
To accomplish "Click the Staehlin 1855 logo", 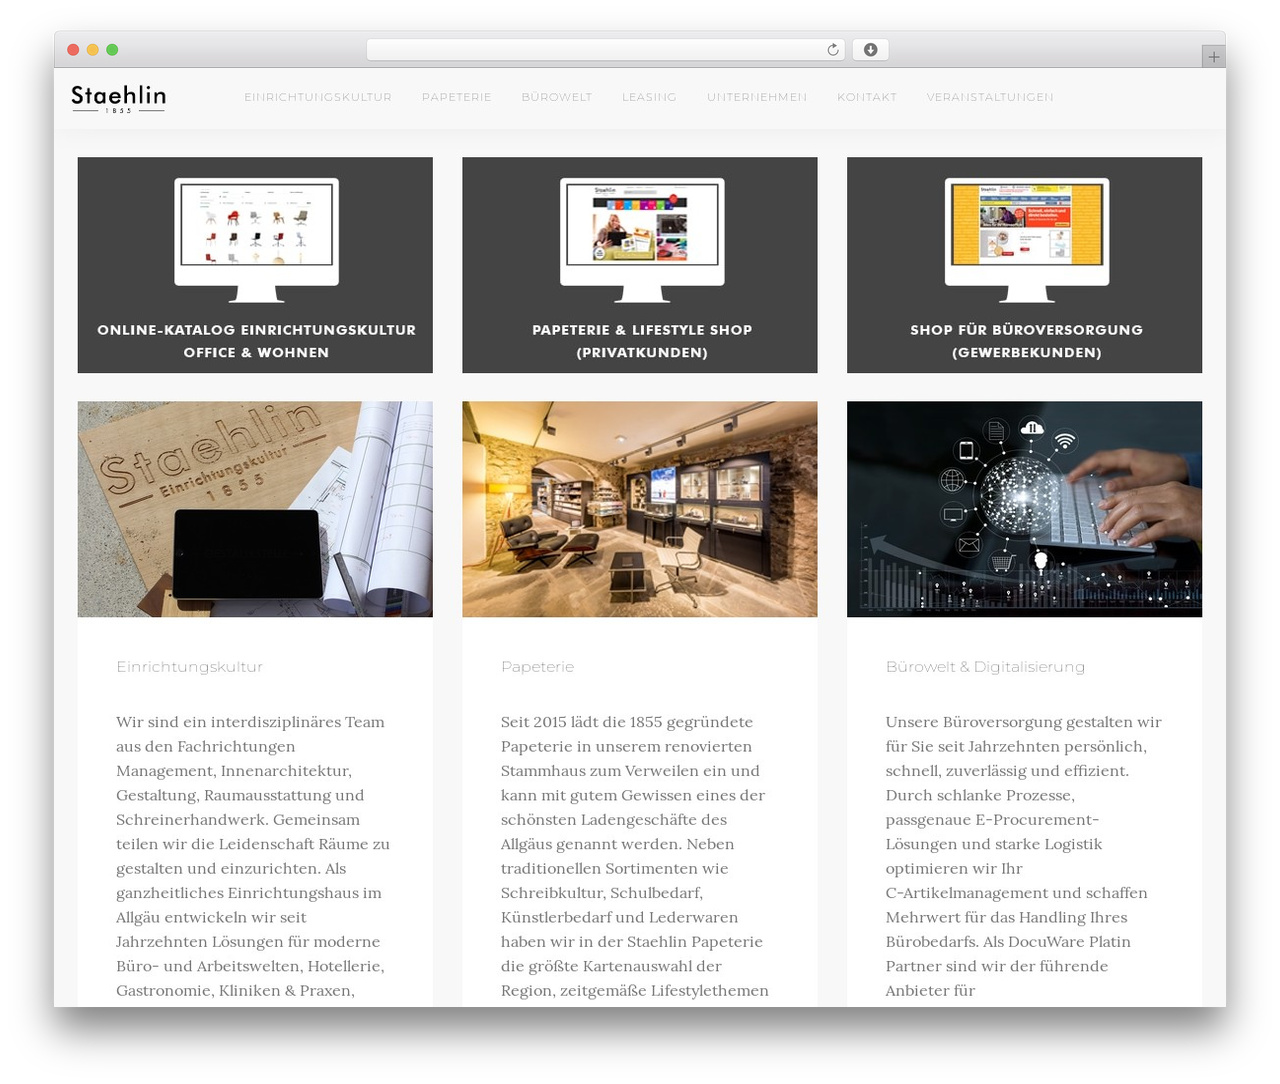I will (118, 98).
